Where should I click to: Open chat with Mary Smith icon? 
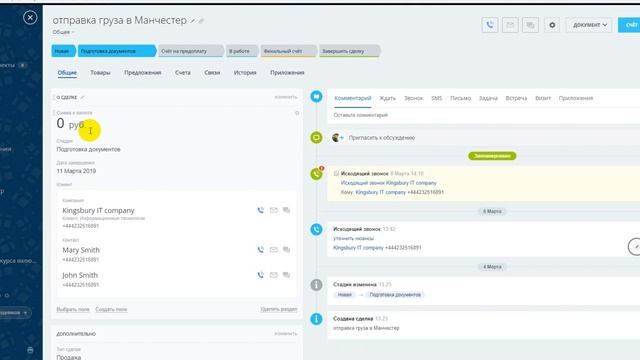287,250
